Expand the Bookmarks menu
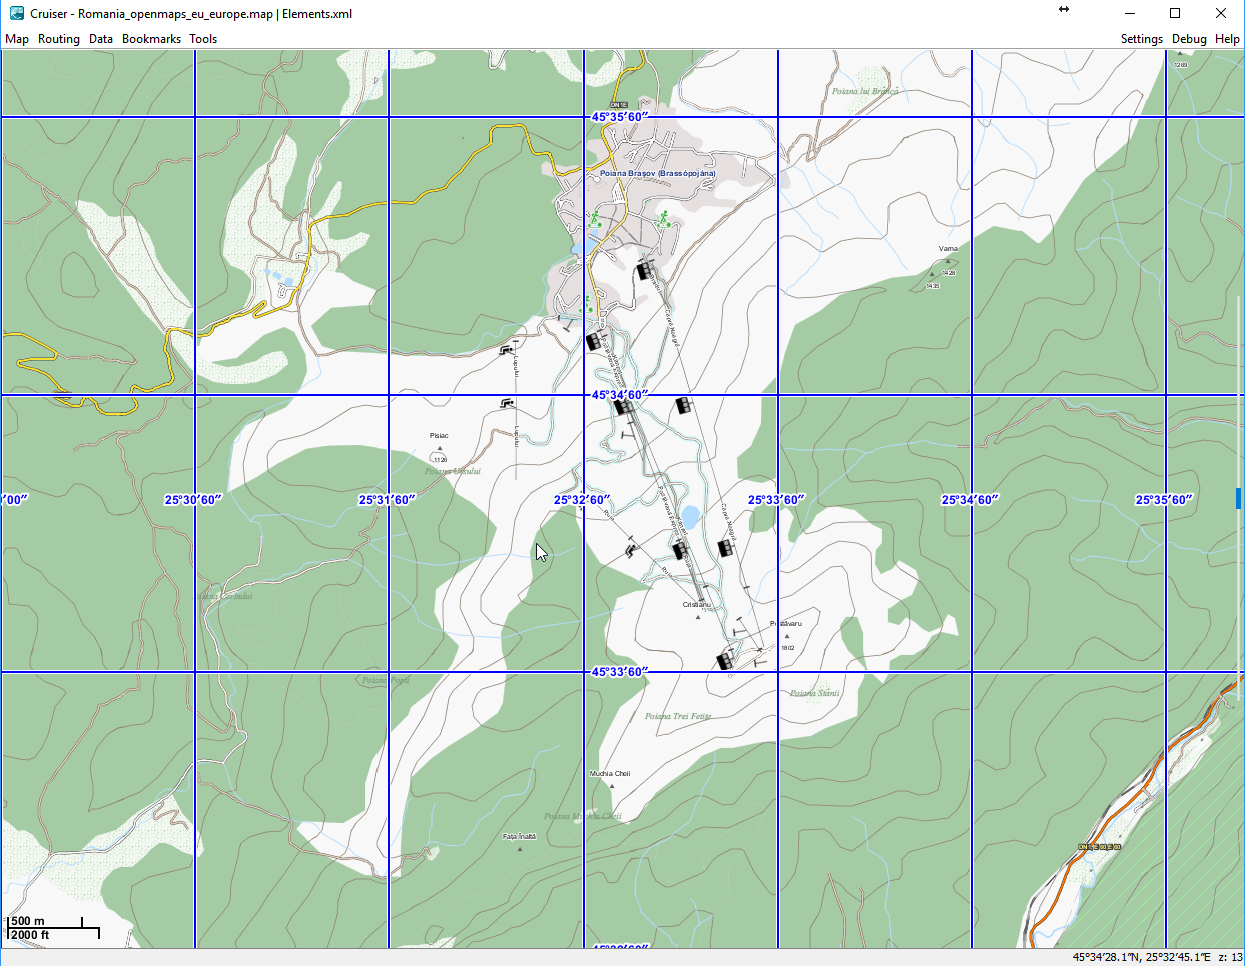The height and width of the screenshot is (966, 1245). point(151,39)
